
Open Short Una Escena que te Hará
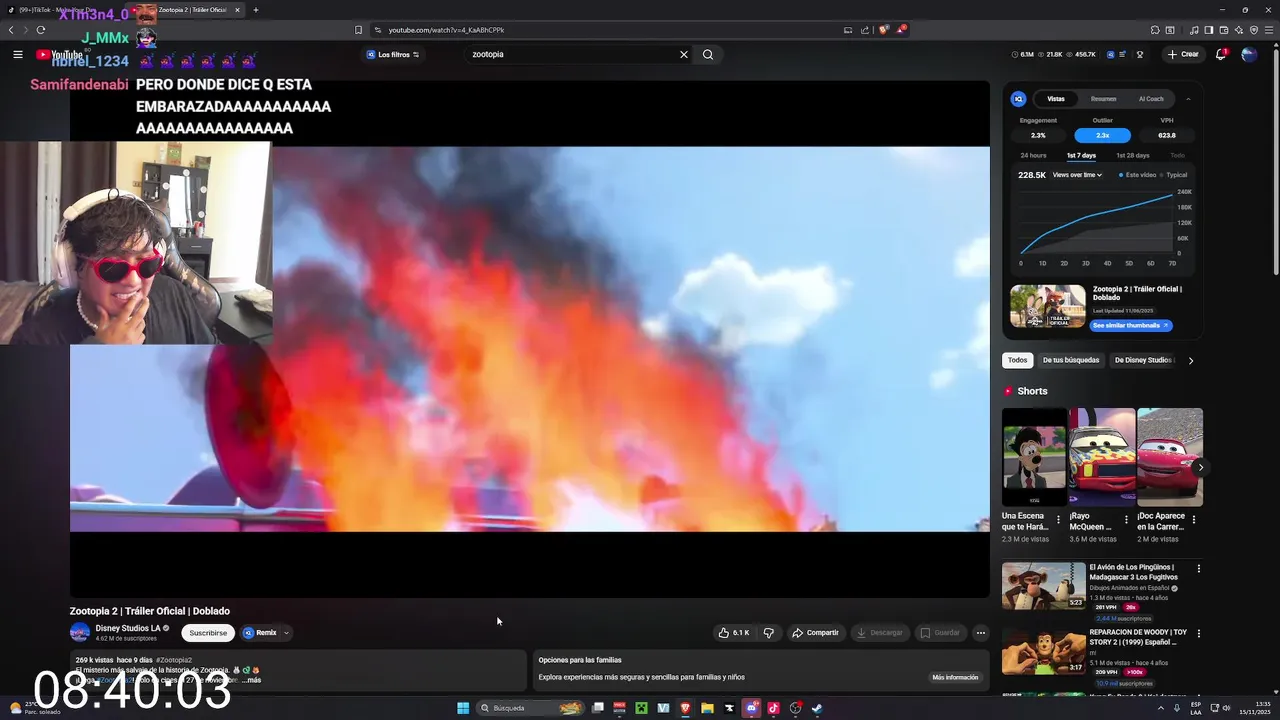click(1034, 457)
